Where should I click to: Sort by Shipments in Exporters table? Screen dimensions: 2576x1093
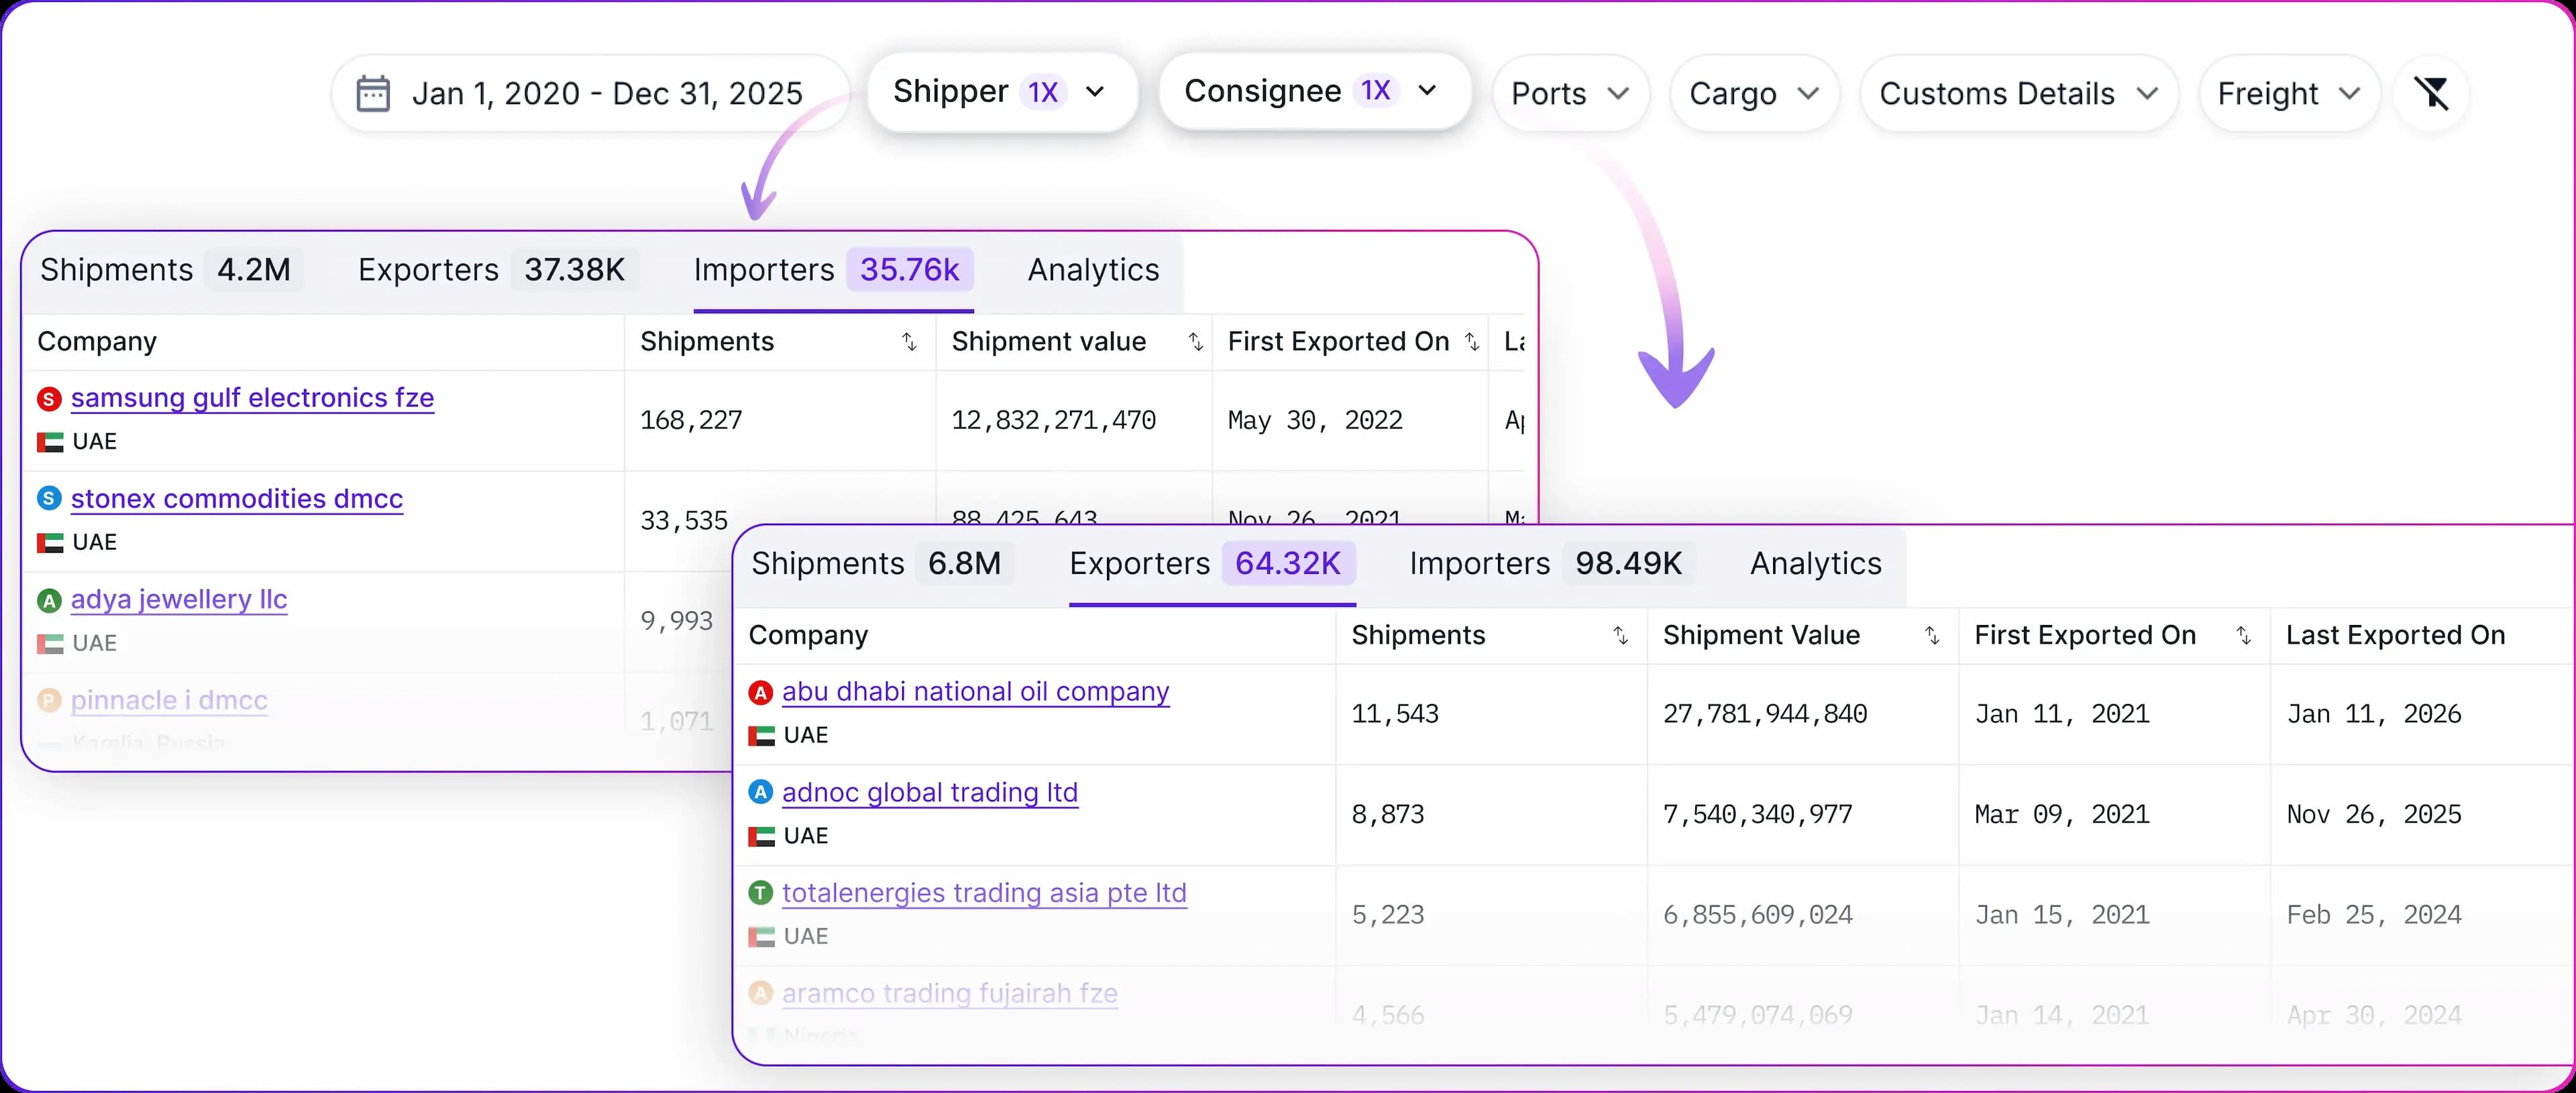coord(1620,636)
